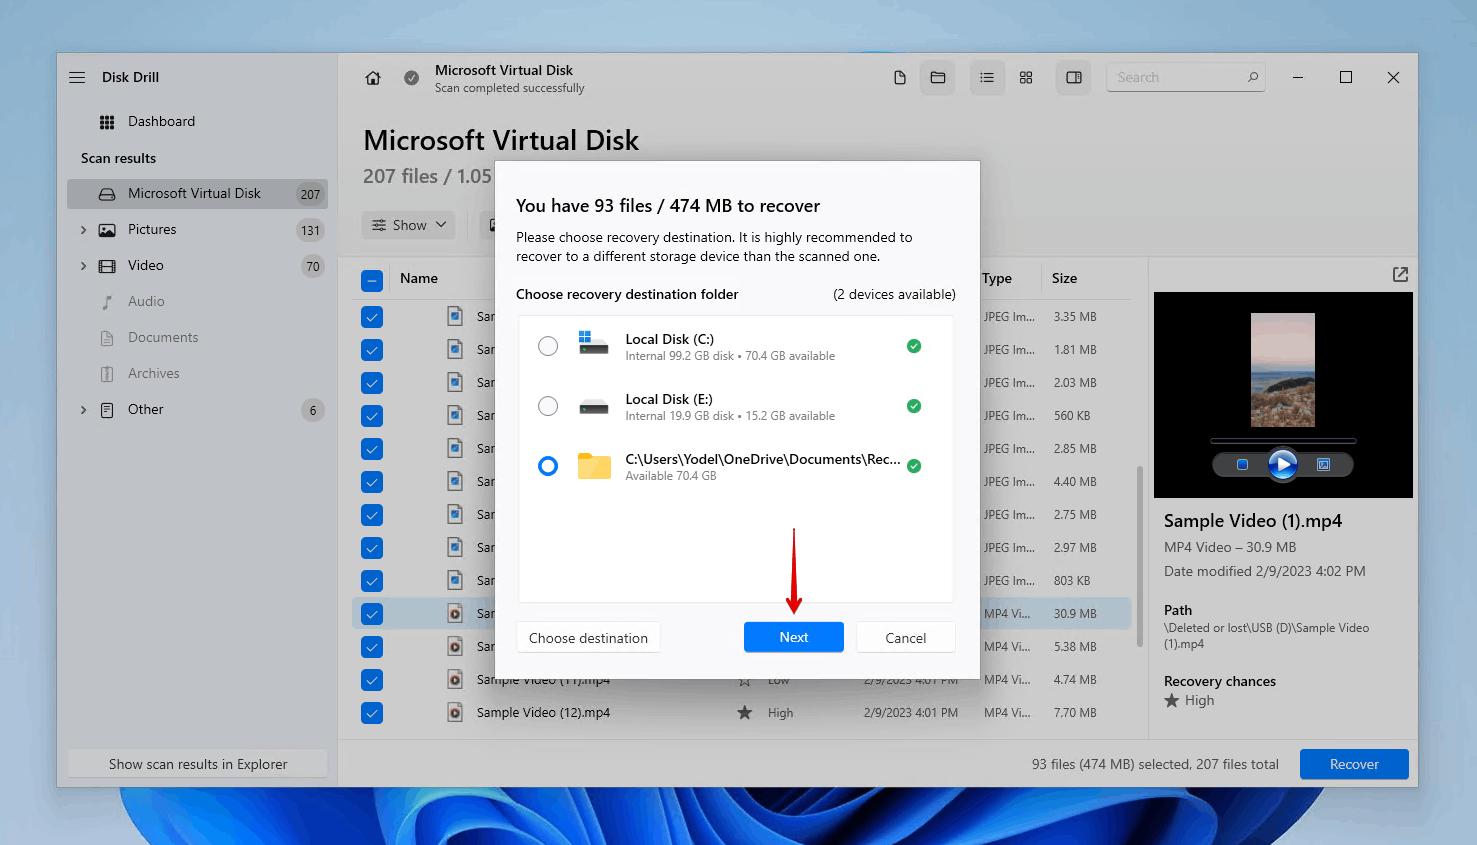Viewport: 1477px width, 845px height.
Task: Expand the Other category
Action: click(83, 410)
